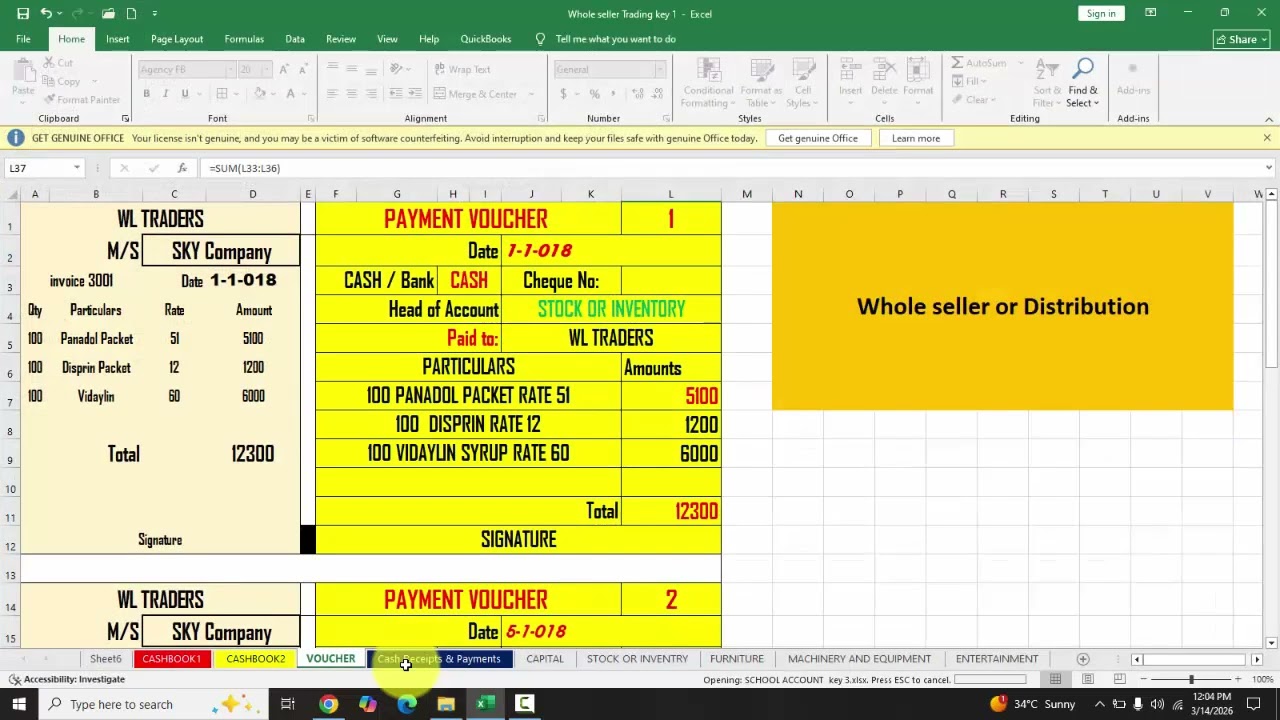Switch to Page Layout view in status bar
Viewport: 1280px width, 720px height.
[1087, 679]
